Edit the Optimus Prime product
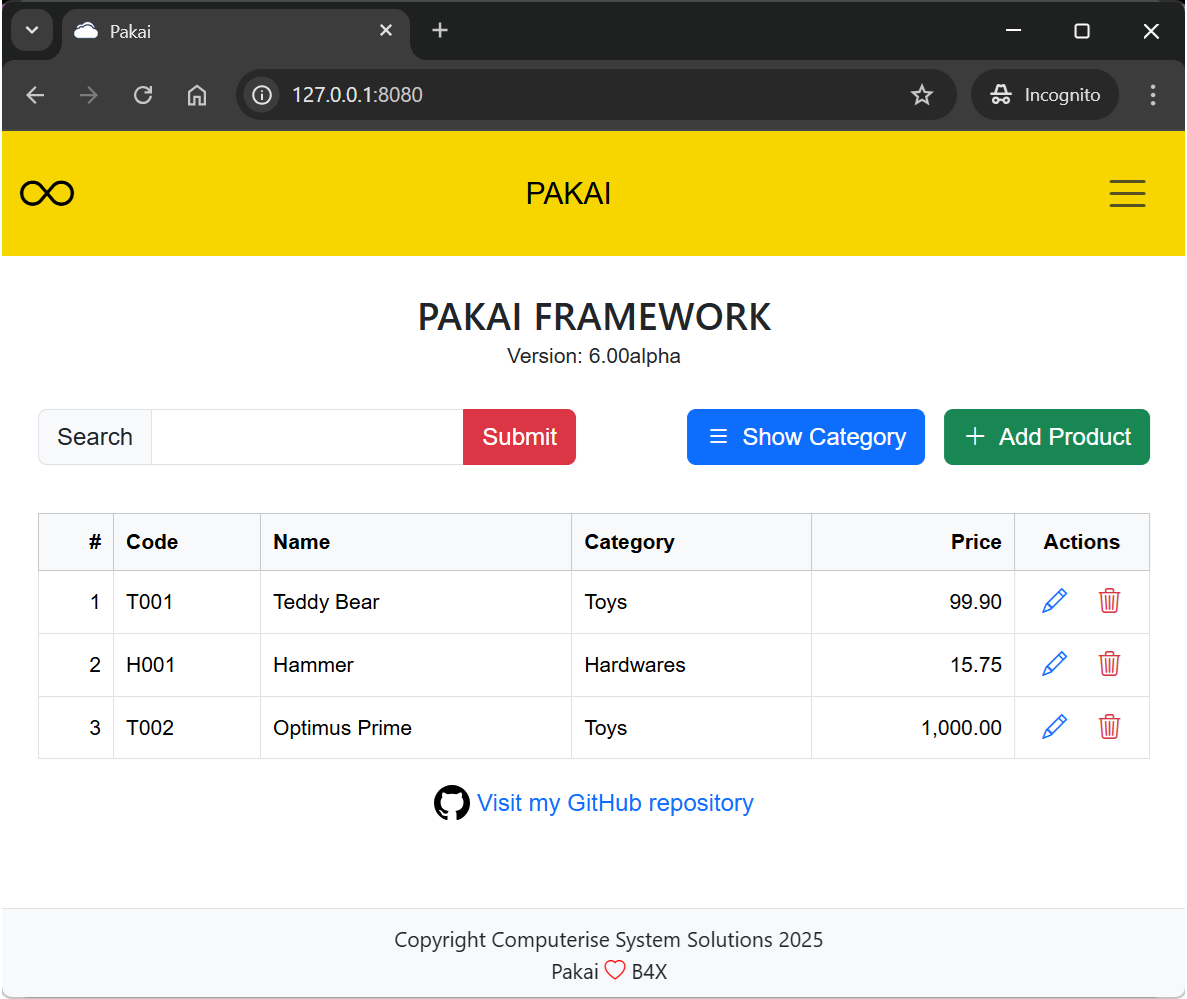 pos(1055,727)
